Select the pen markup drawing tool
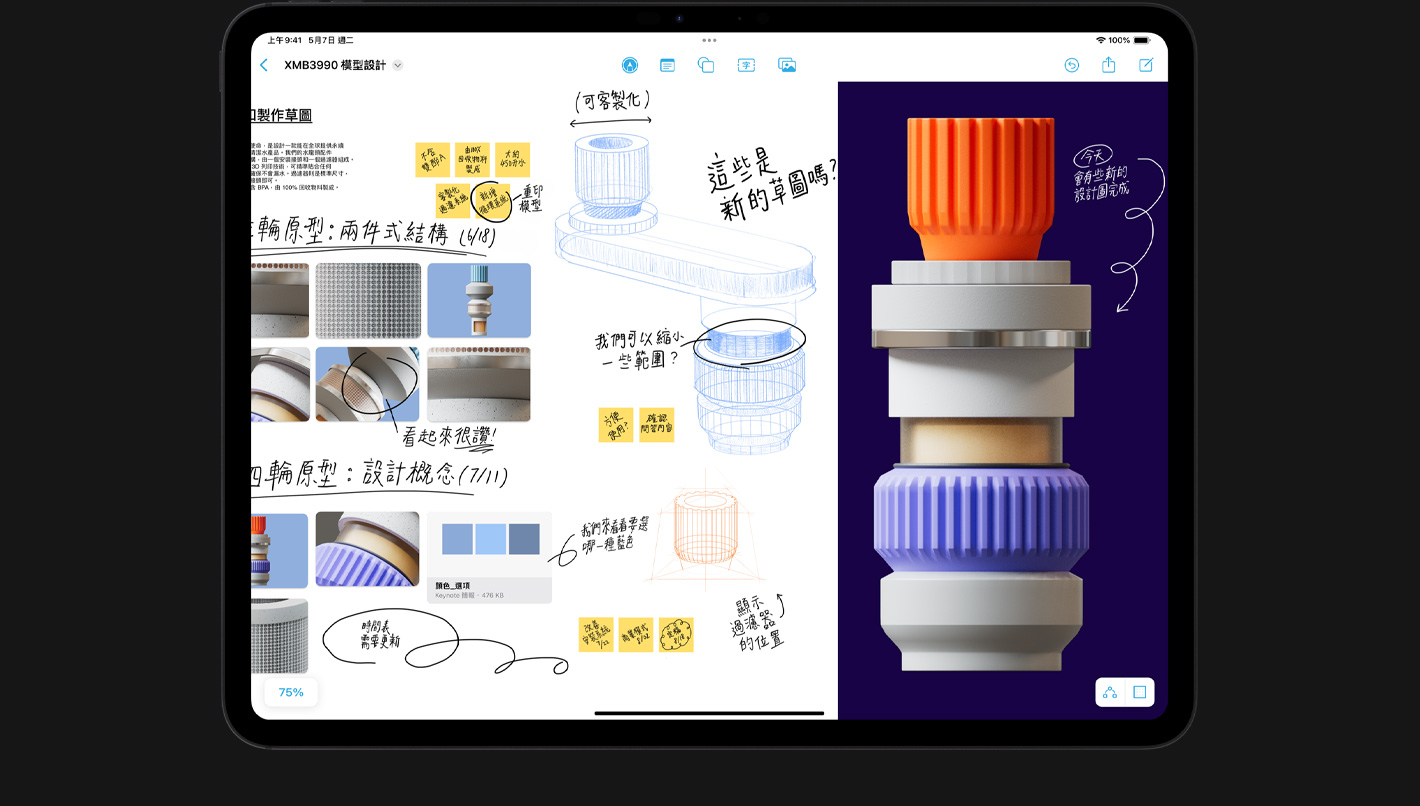 [629, 65]
